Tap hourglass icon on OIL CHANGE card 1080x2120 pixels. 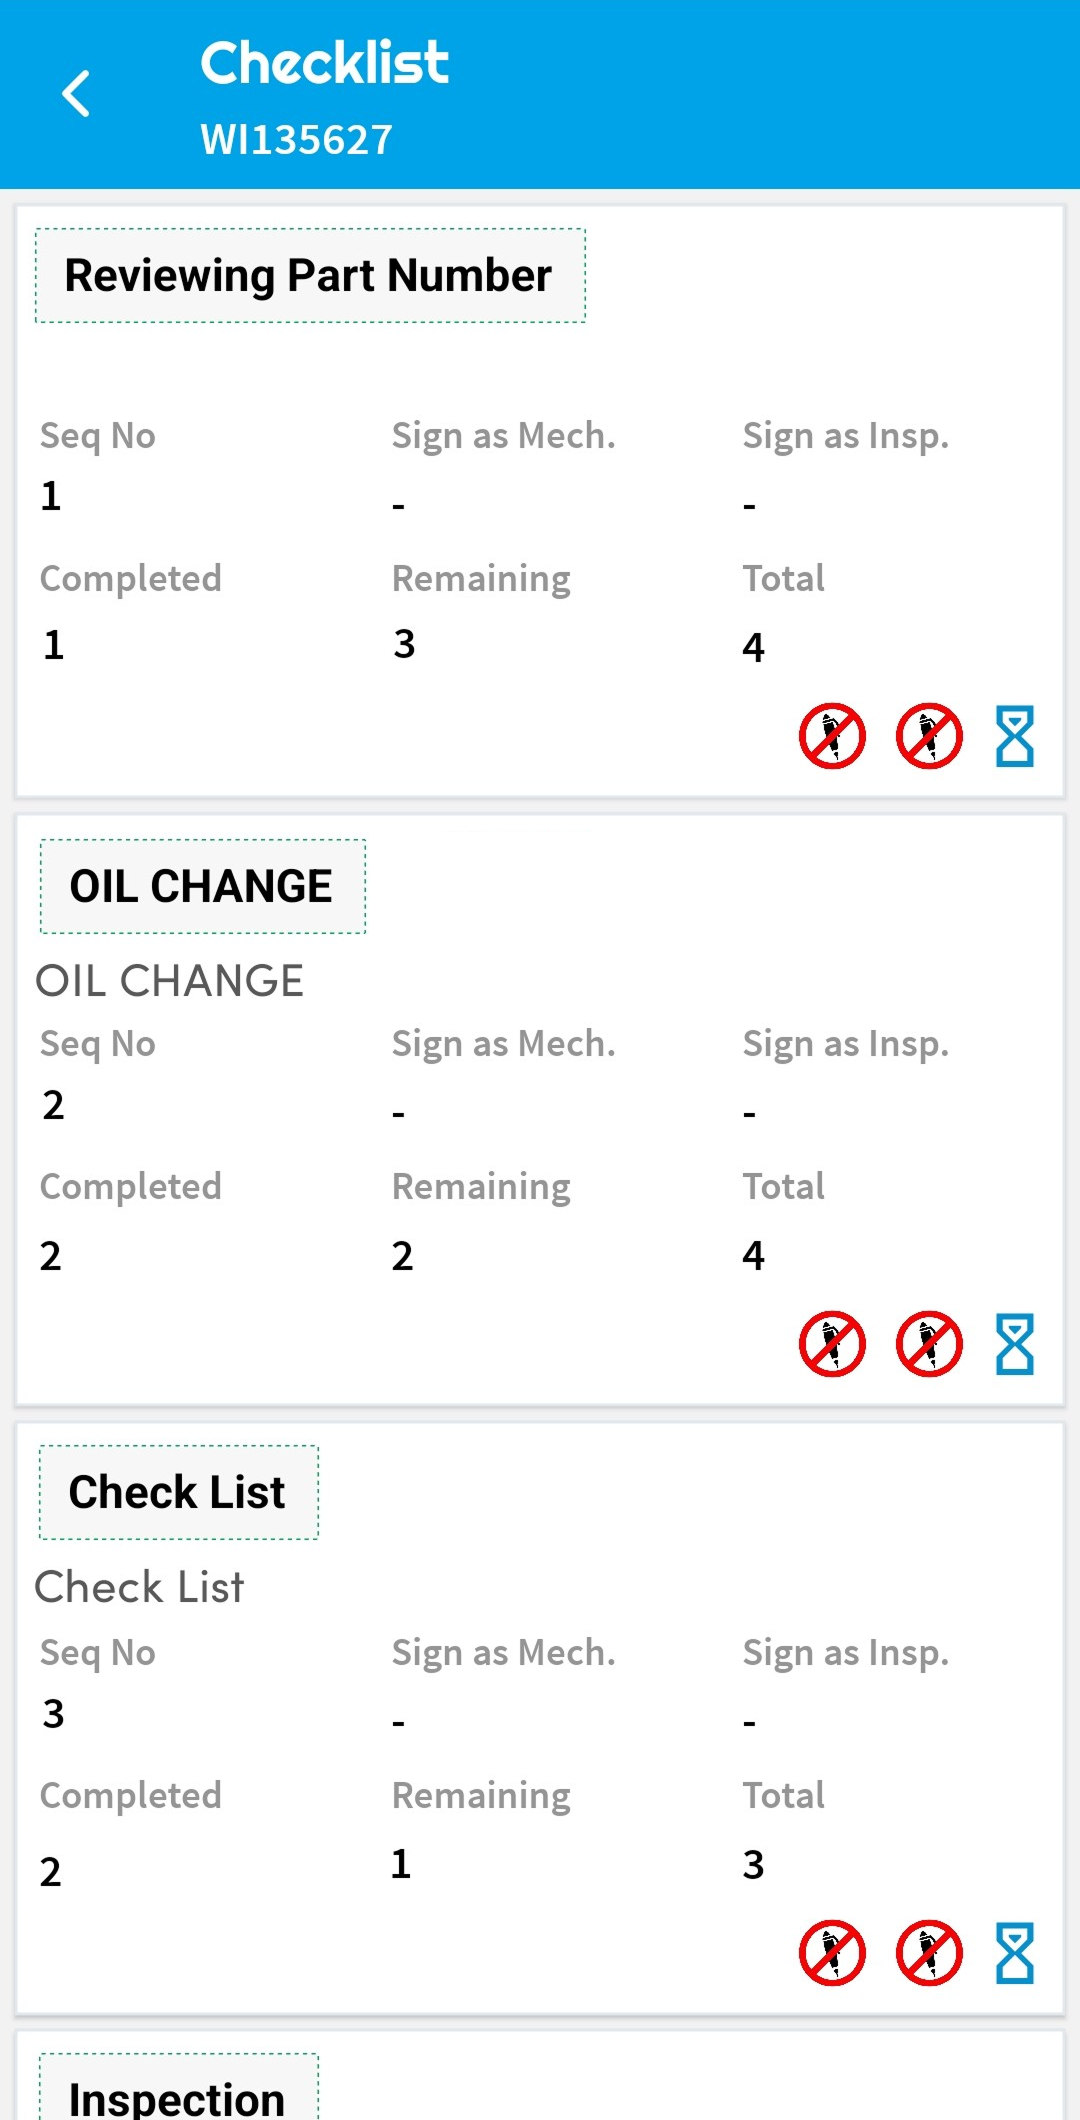(1014, 1344)
